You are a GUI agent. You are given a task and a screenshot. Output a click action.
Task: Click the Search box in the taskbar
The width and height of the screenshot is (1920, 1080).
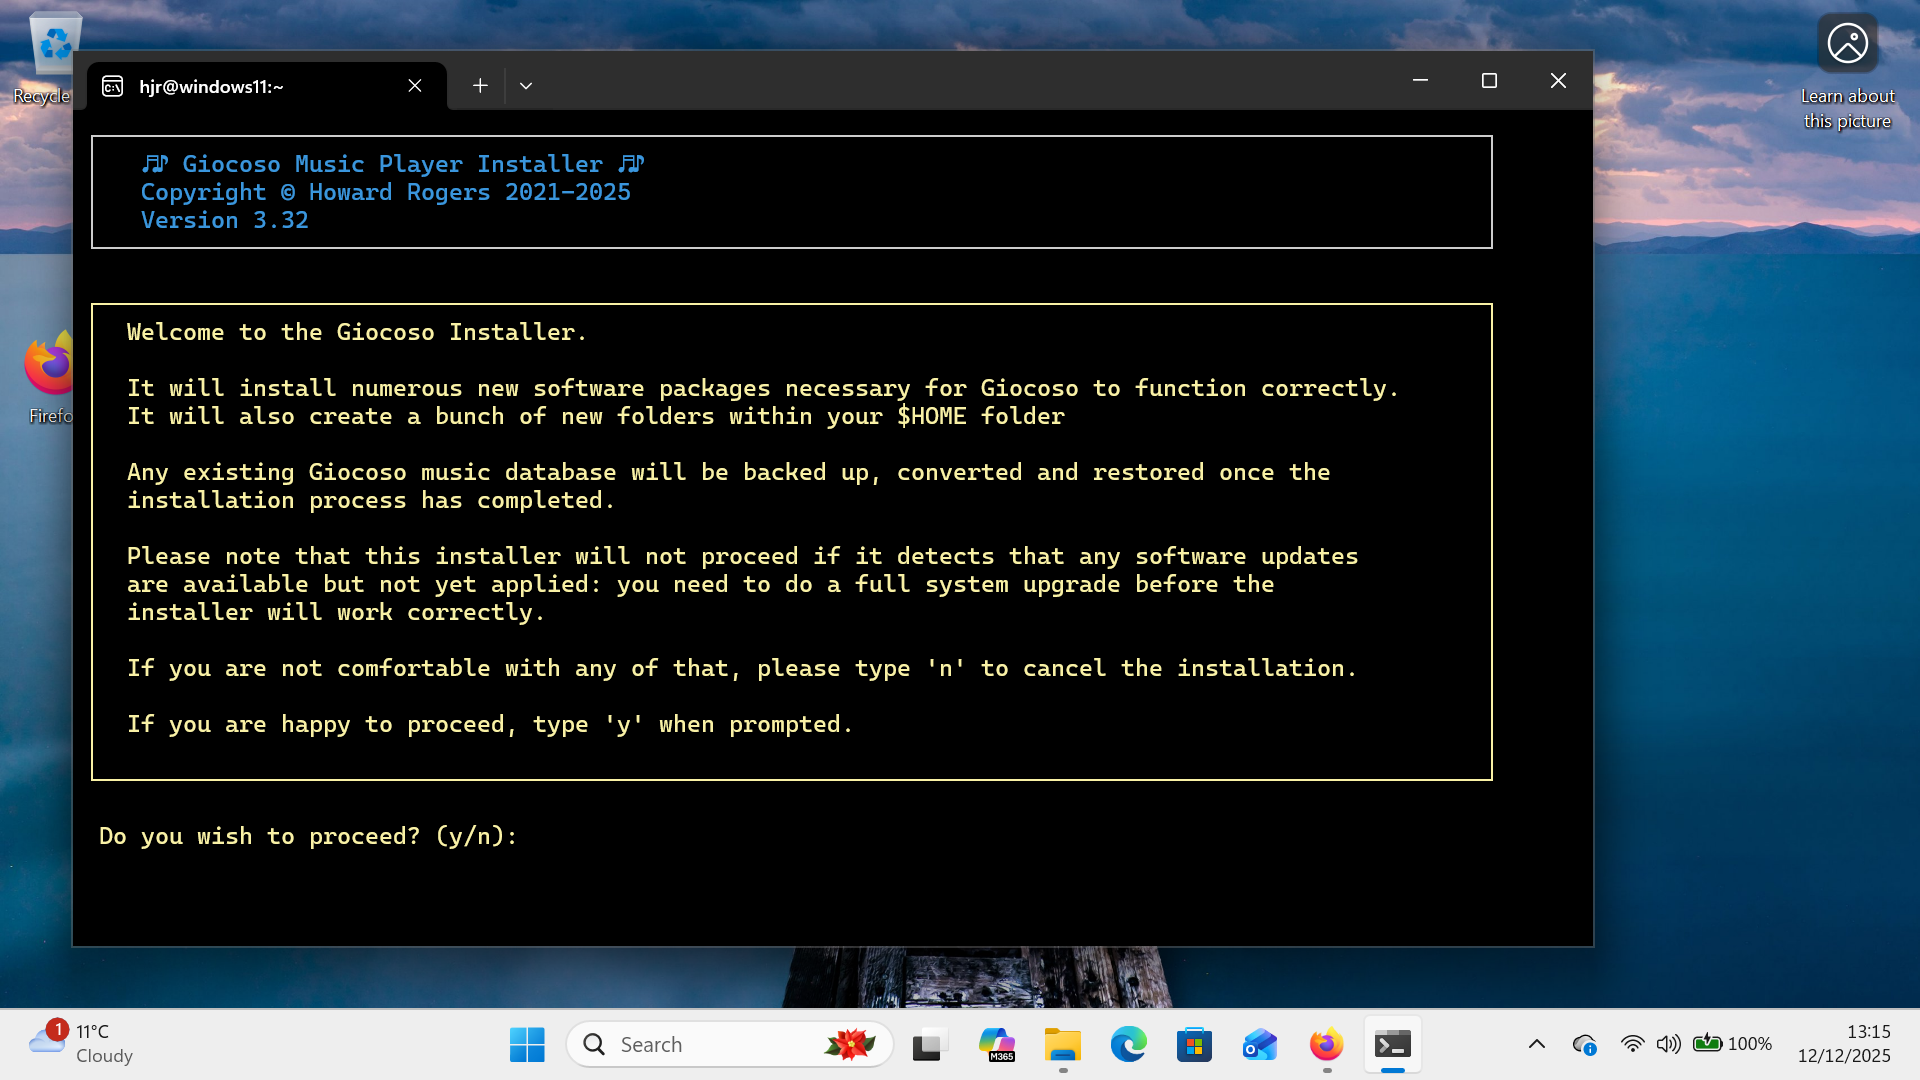730,1043
